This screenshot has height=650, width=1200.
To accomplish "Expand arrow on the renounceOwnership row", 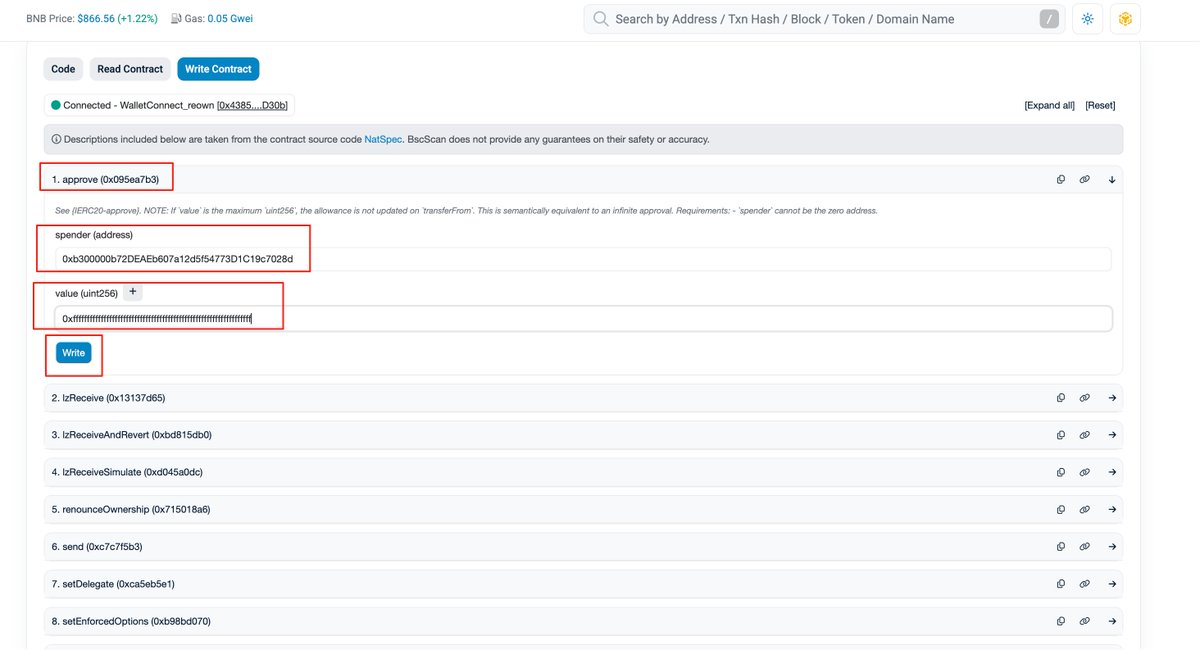I will coord(1111,510).
